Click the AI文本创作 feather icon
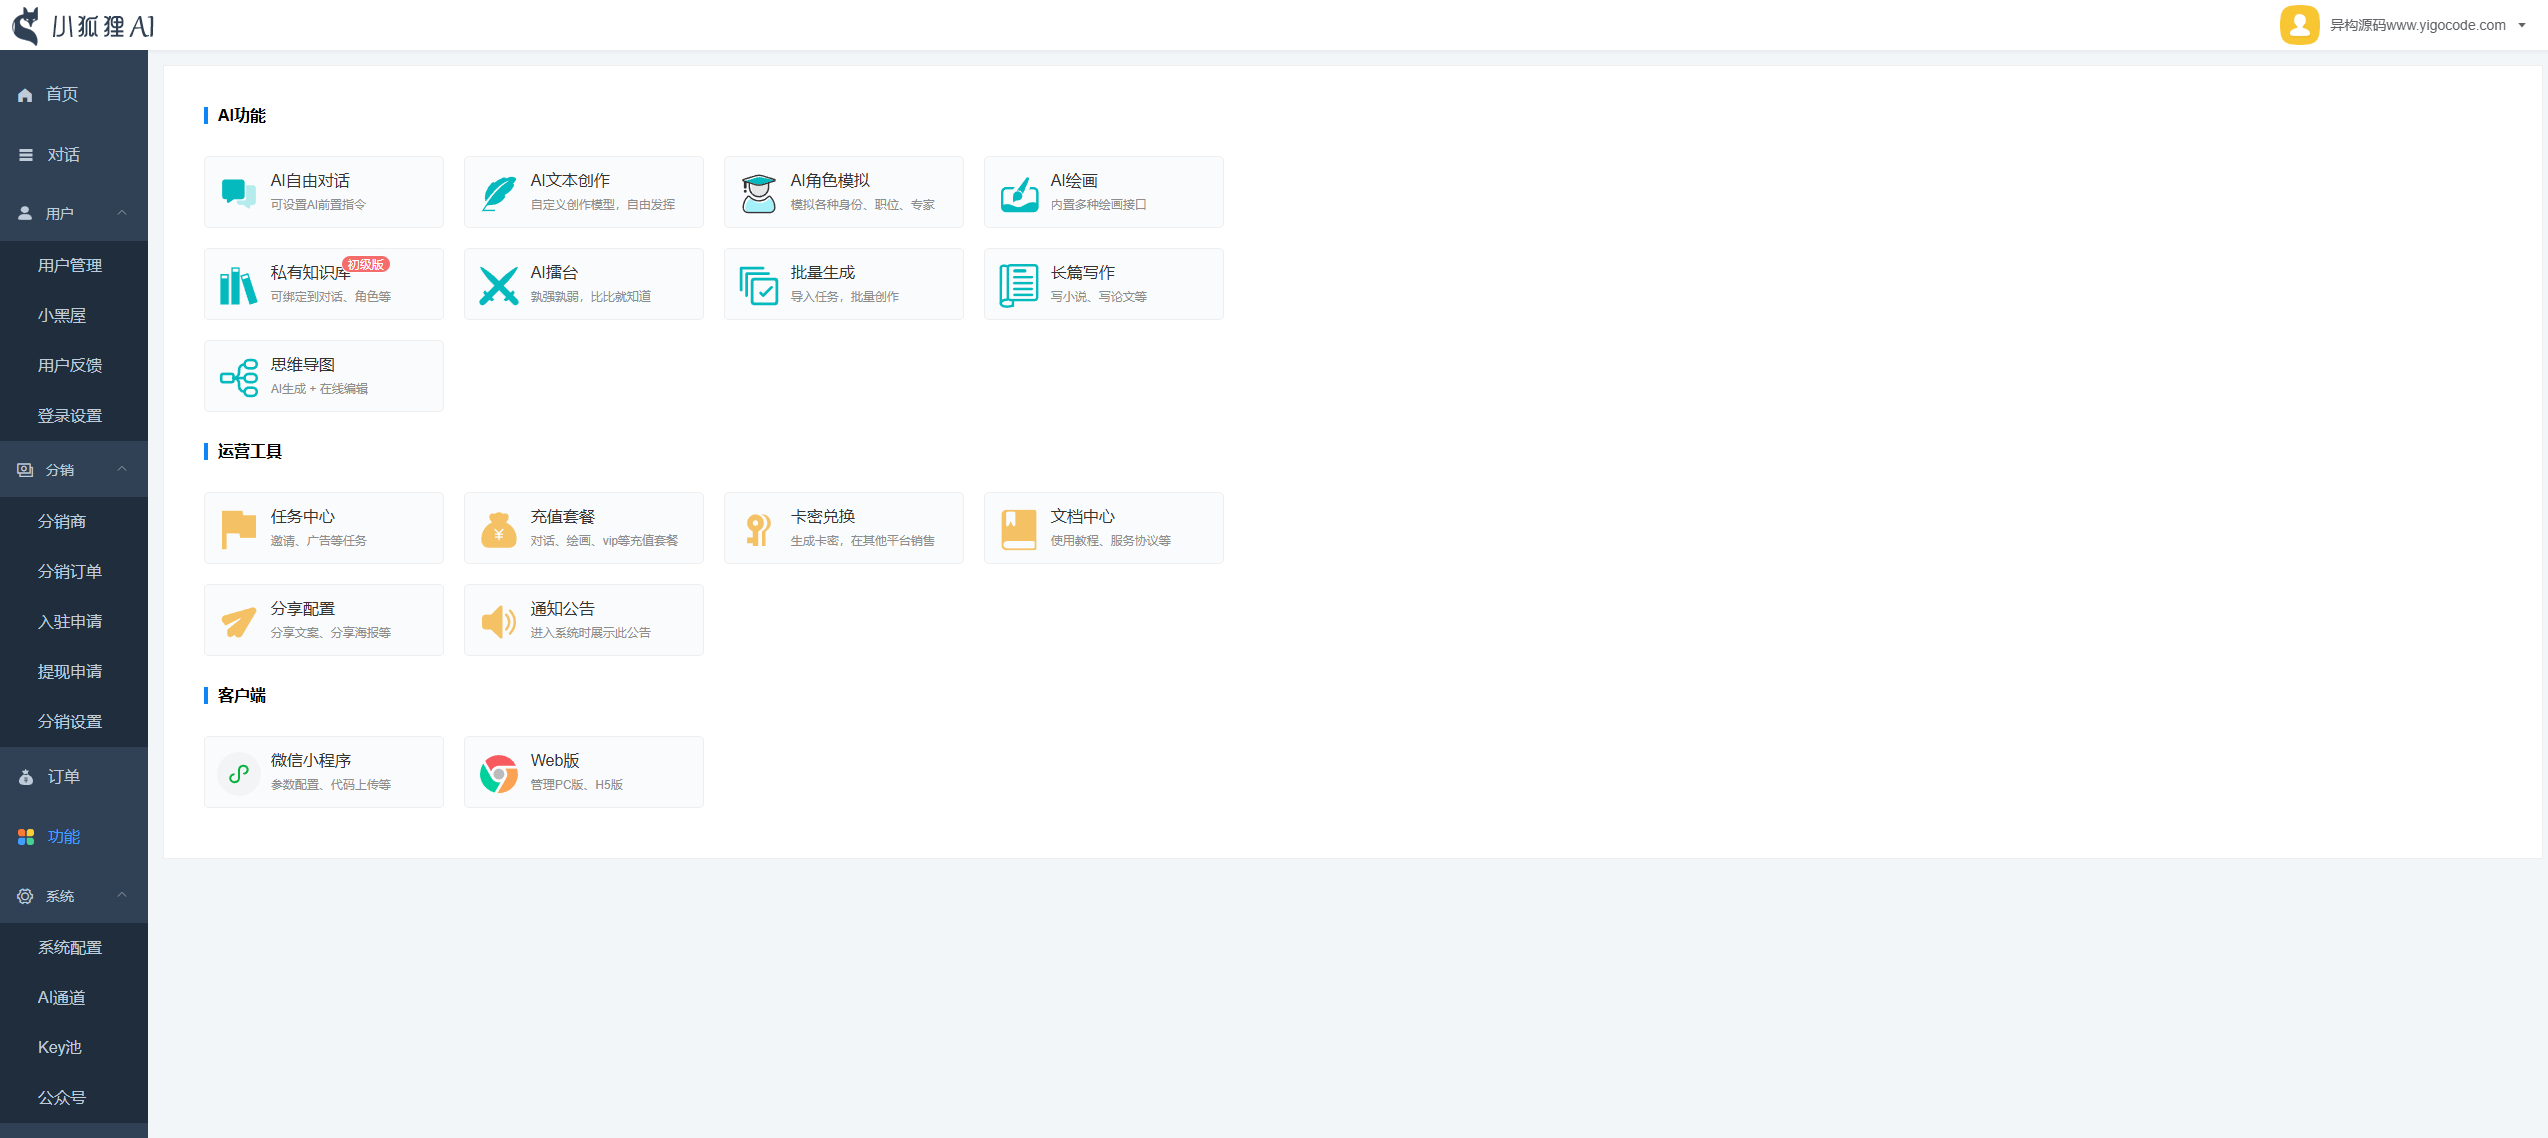Viewport: 2548px width, 1138px height. pos(498,192)
